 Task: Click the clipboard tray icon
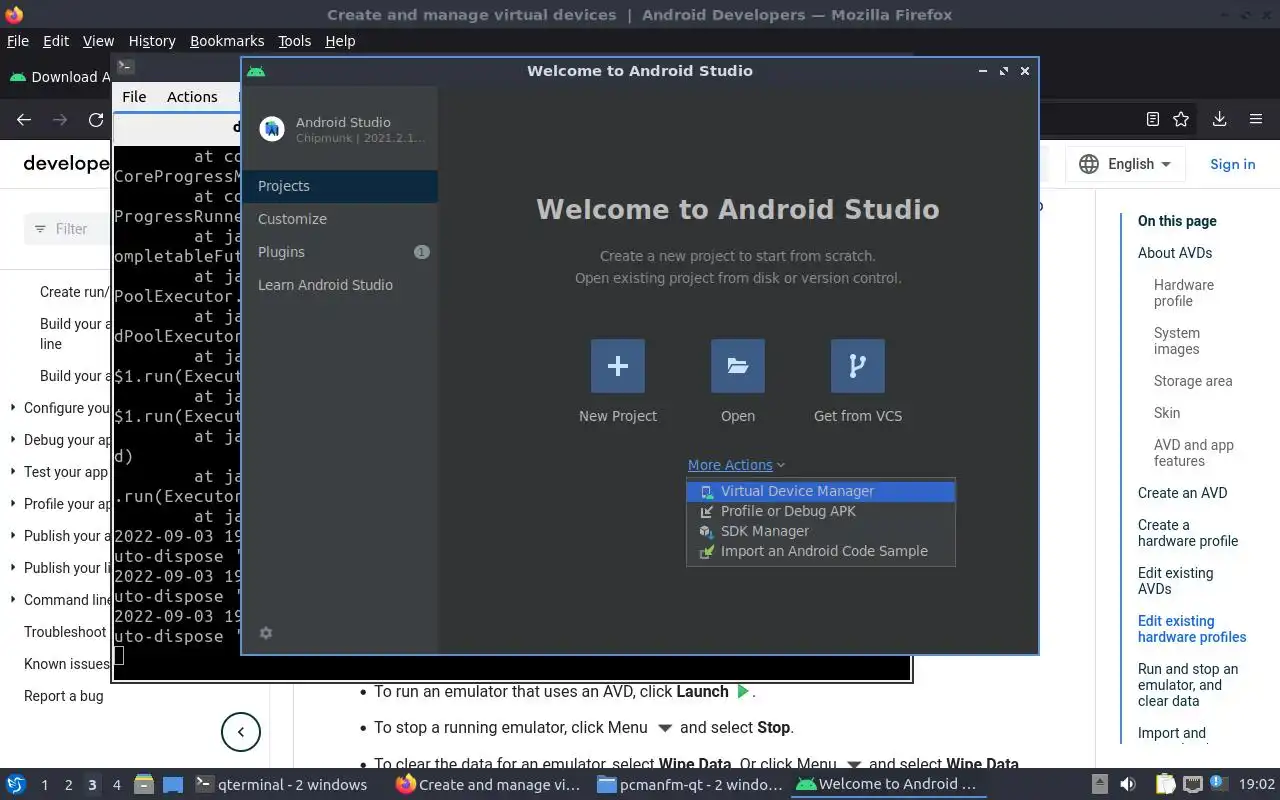point(1165,784)
